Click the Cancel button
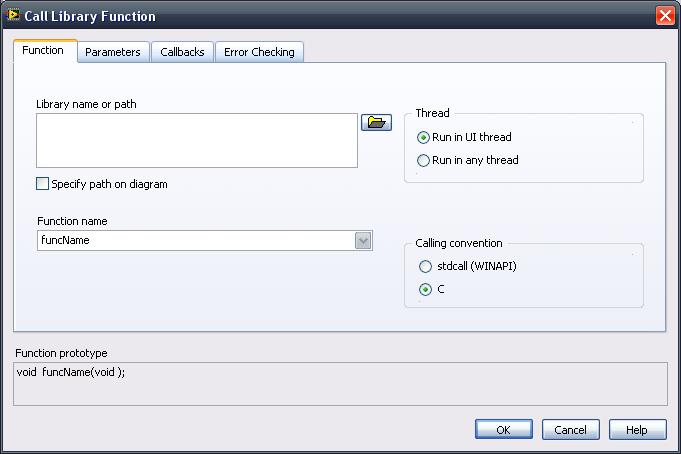 (x=570, y=429)
